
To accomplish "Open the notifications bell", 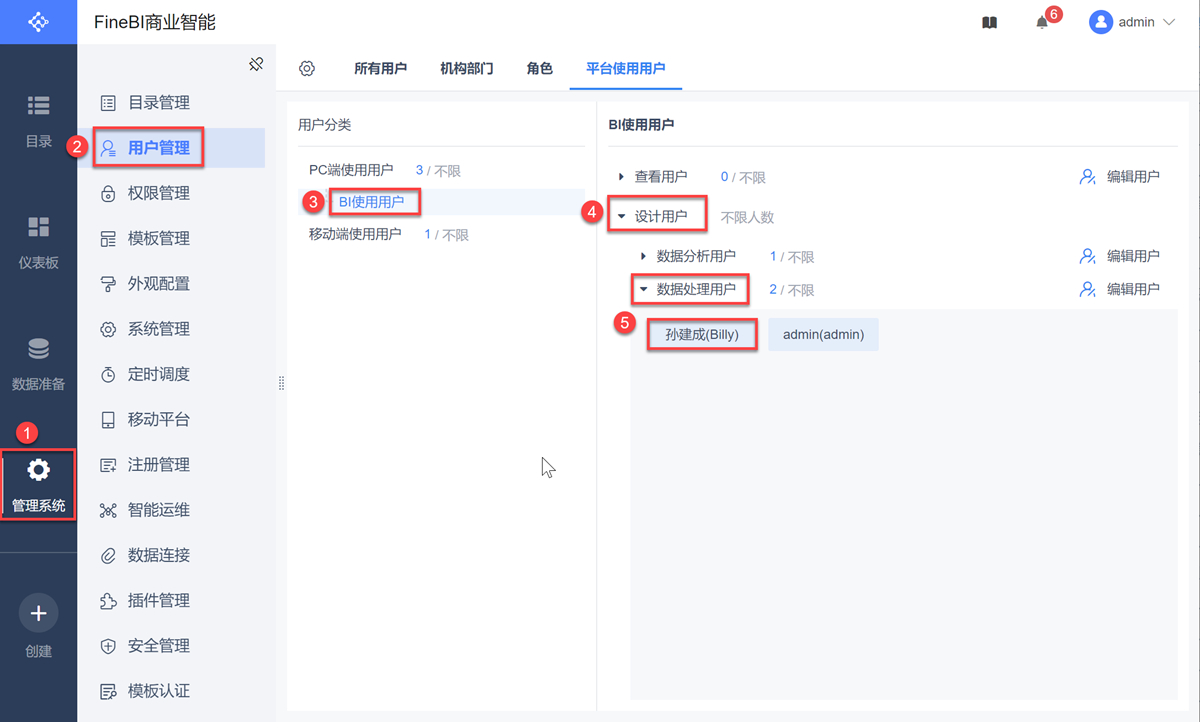I will coord(1042,22).
